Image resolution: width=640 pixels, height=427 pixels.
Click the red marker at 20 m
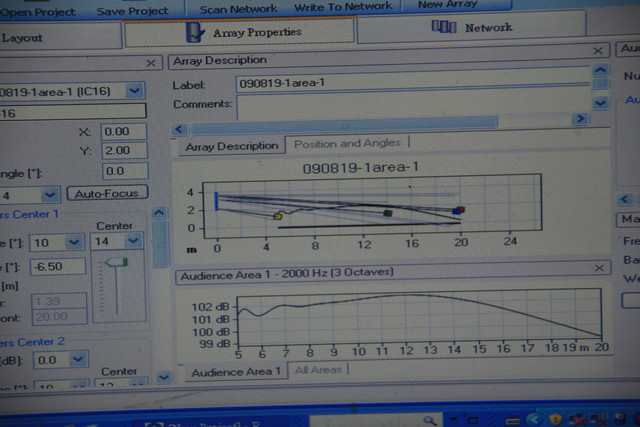[x=459, y=210]
